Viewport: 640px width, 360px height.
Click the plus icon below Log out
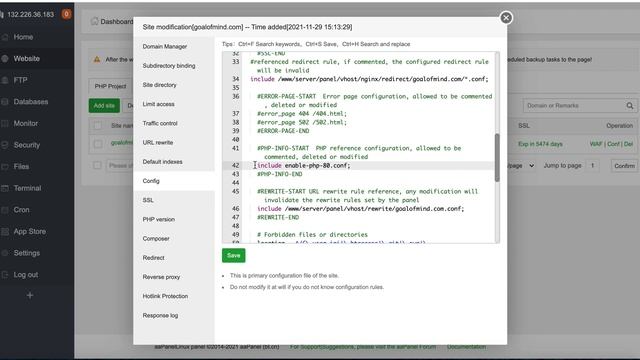point(30,295)
